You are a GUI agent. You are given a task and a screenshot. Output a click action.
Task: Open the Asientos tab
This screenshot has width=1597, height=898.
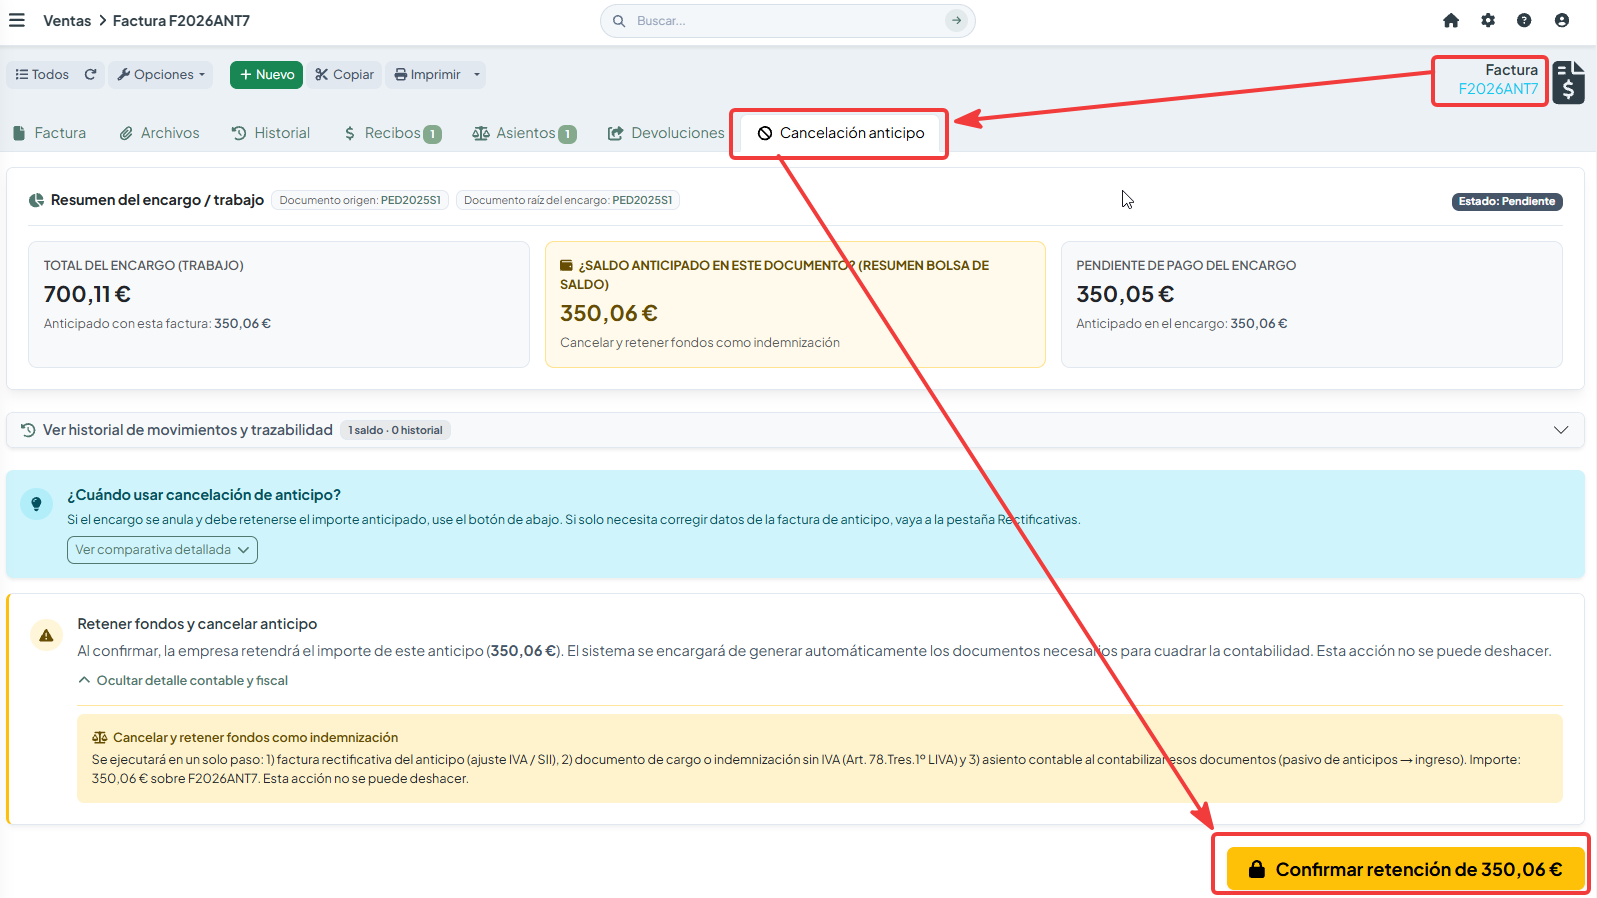click(524, 133)
